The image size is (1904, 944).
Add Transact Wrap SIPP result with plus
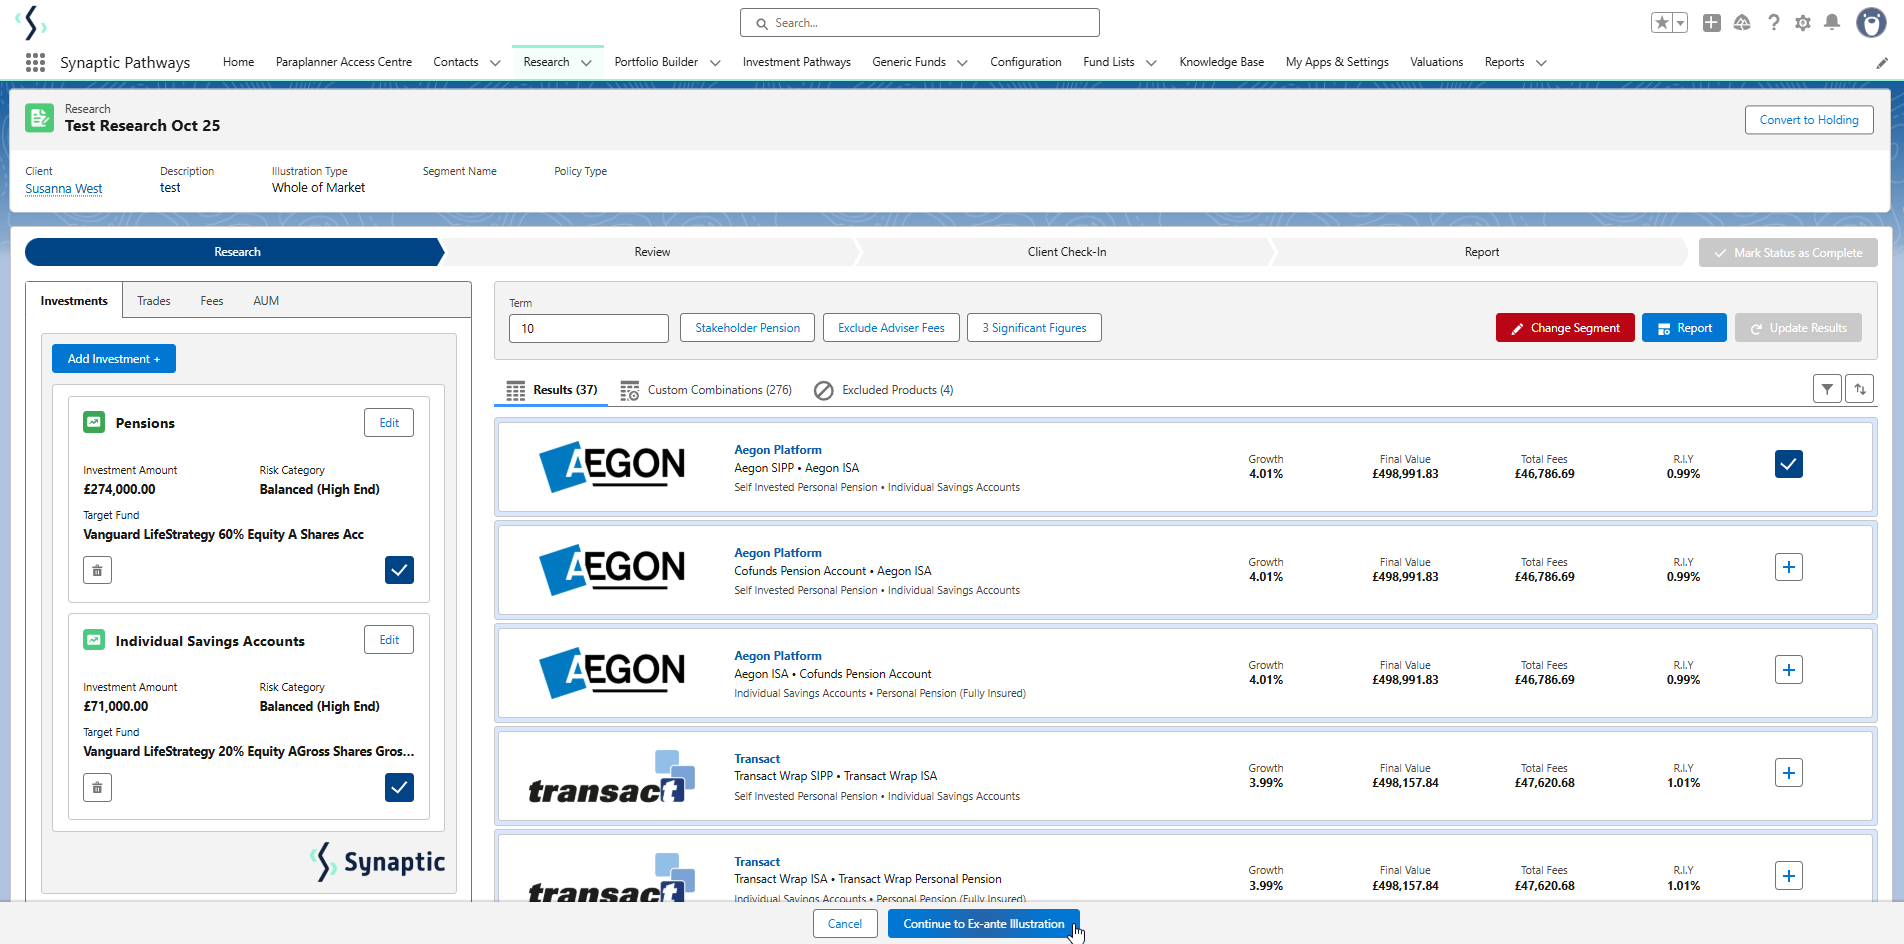1789,773
